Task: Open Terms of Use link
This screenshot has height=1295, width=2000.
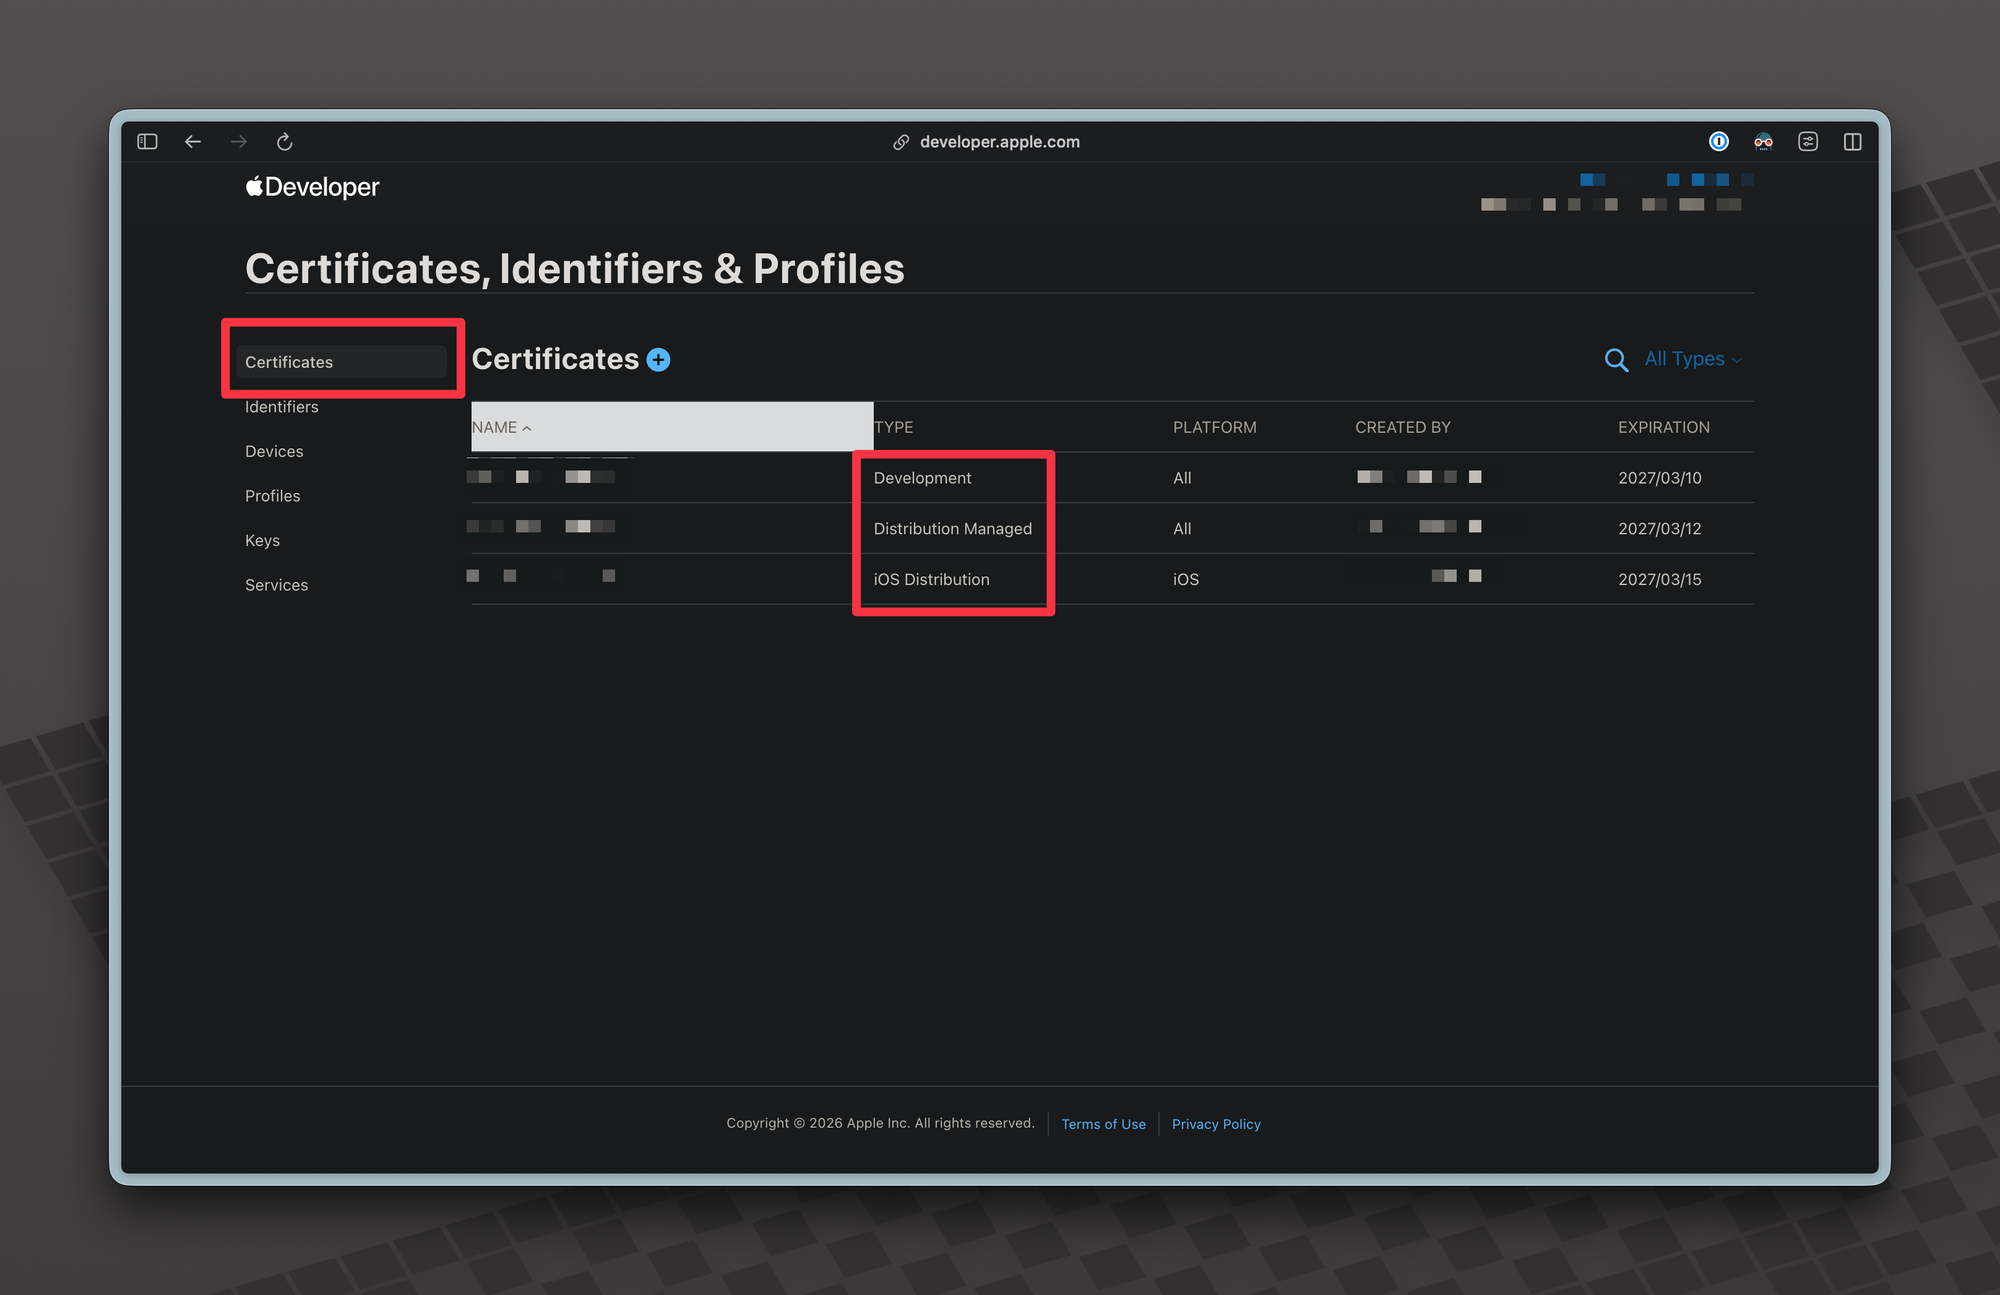Action: point(1103,1124)
